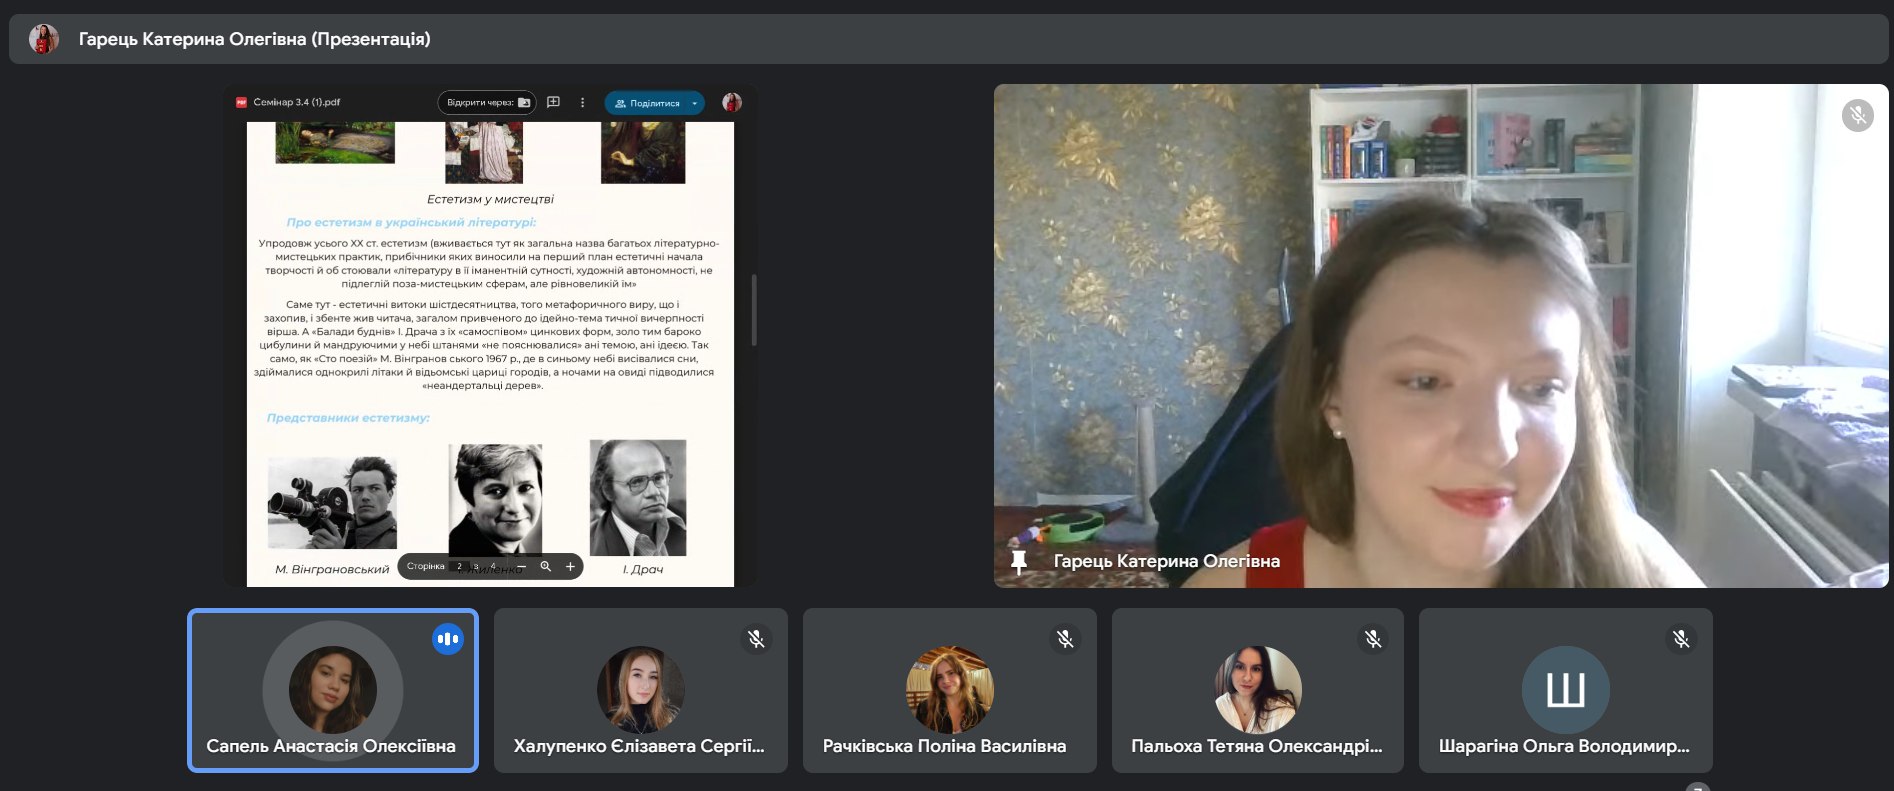Click the 'Сторінка' label in the page toolbar

point(425,566)
